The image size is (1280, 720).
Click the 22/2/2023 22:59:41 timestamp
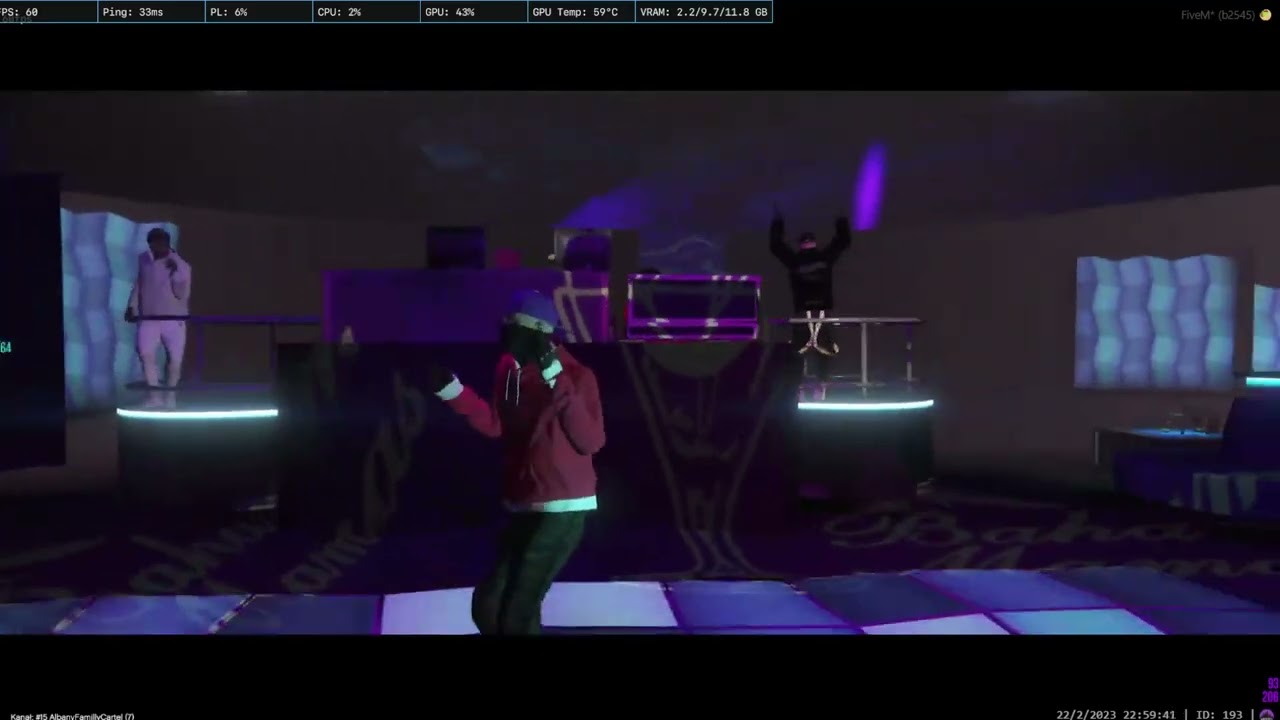(1116, 714)
